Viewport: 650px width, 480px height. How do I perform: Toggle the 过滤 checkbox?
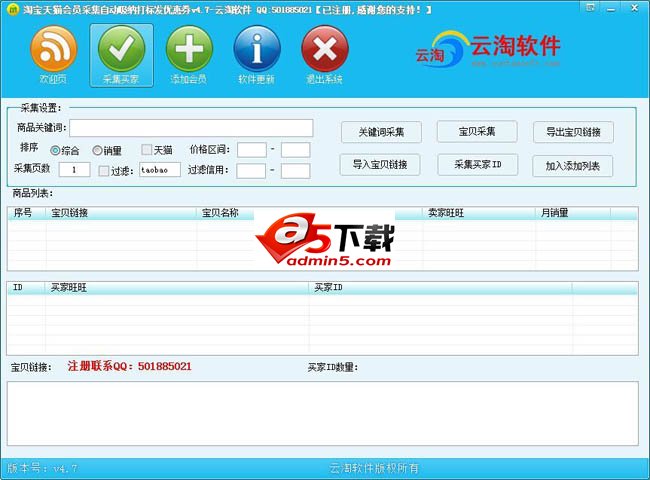104,171
